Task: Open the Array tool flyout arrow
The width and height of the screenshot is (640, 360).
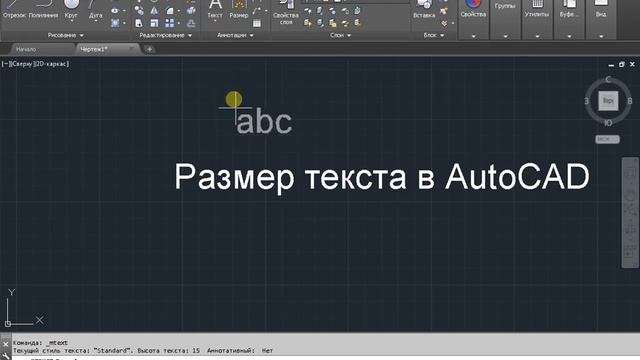Action: click(x=178, y=23)
